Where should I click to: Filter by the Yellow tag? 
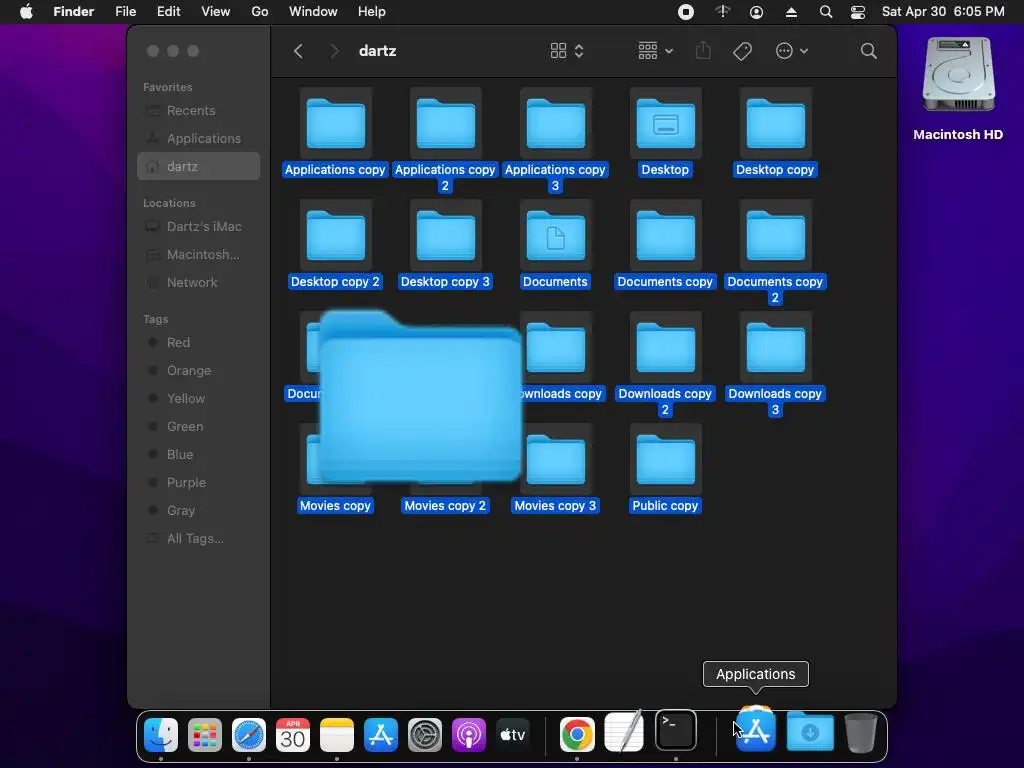[x=199, y=398]
